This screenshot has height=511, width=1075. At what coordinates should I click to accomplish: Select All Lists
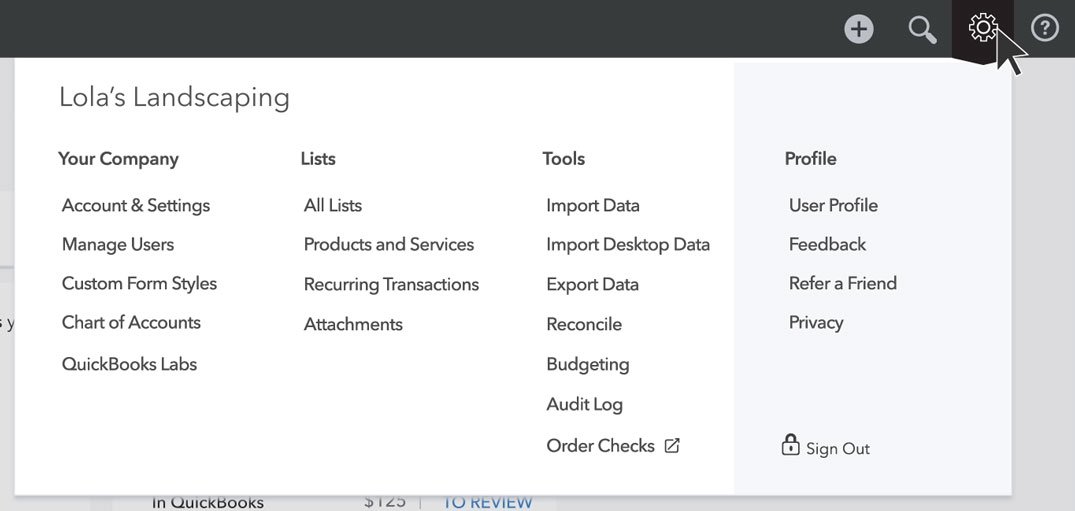pyautogui.click(x=333, y=206)
